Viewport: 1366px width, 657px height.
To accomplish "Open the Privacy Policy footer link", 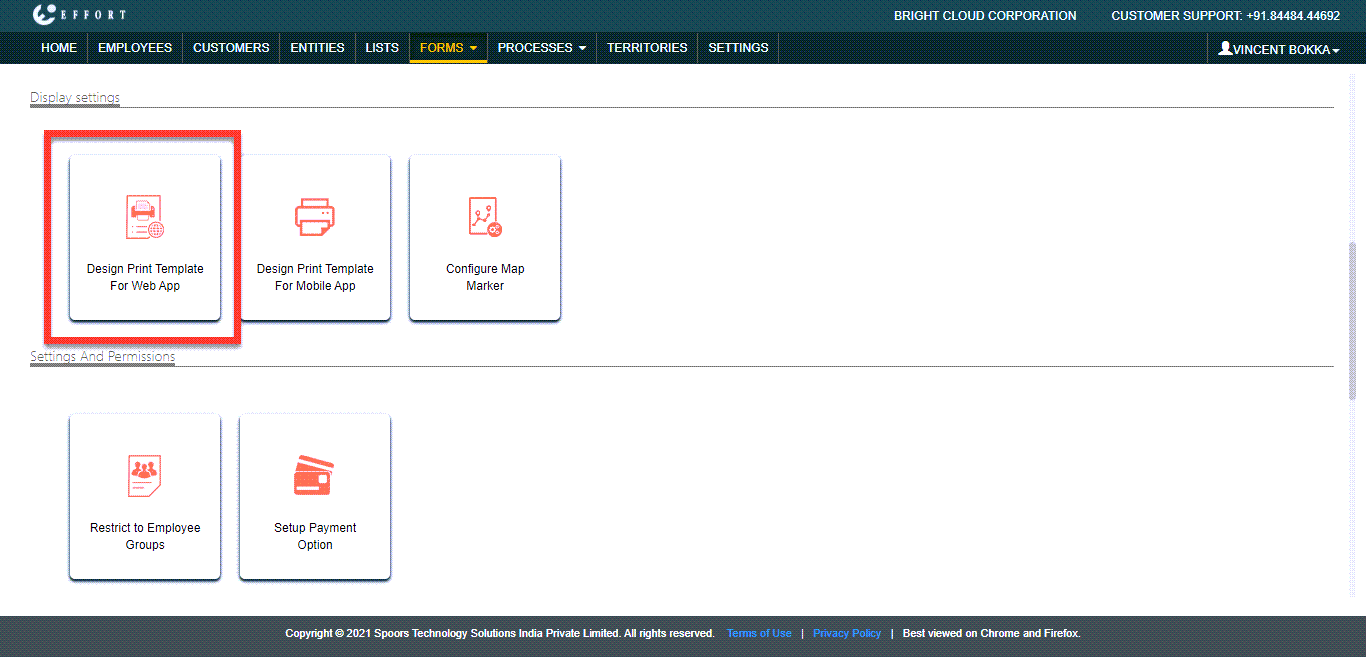I will pyautogui.click(x=847, y=633).
